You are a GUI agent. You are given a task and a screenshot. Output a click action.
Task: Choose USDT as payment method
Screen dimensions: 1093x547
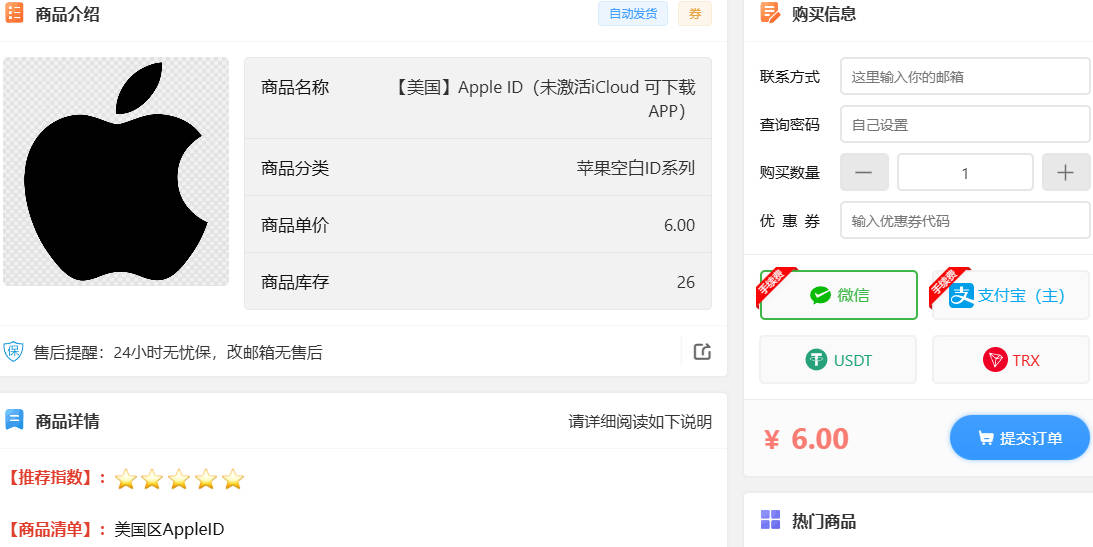[838, 360]
